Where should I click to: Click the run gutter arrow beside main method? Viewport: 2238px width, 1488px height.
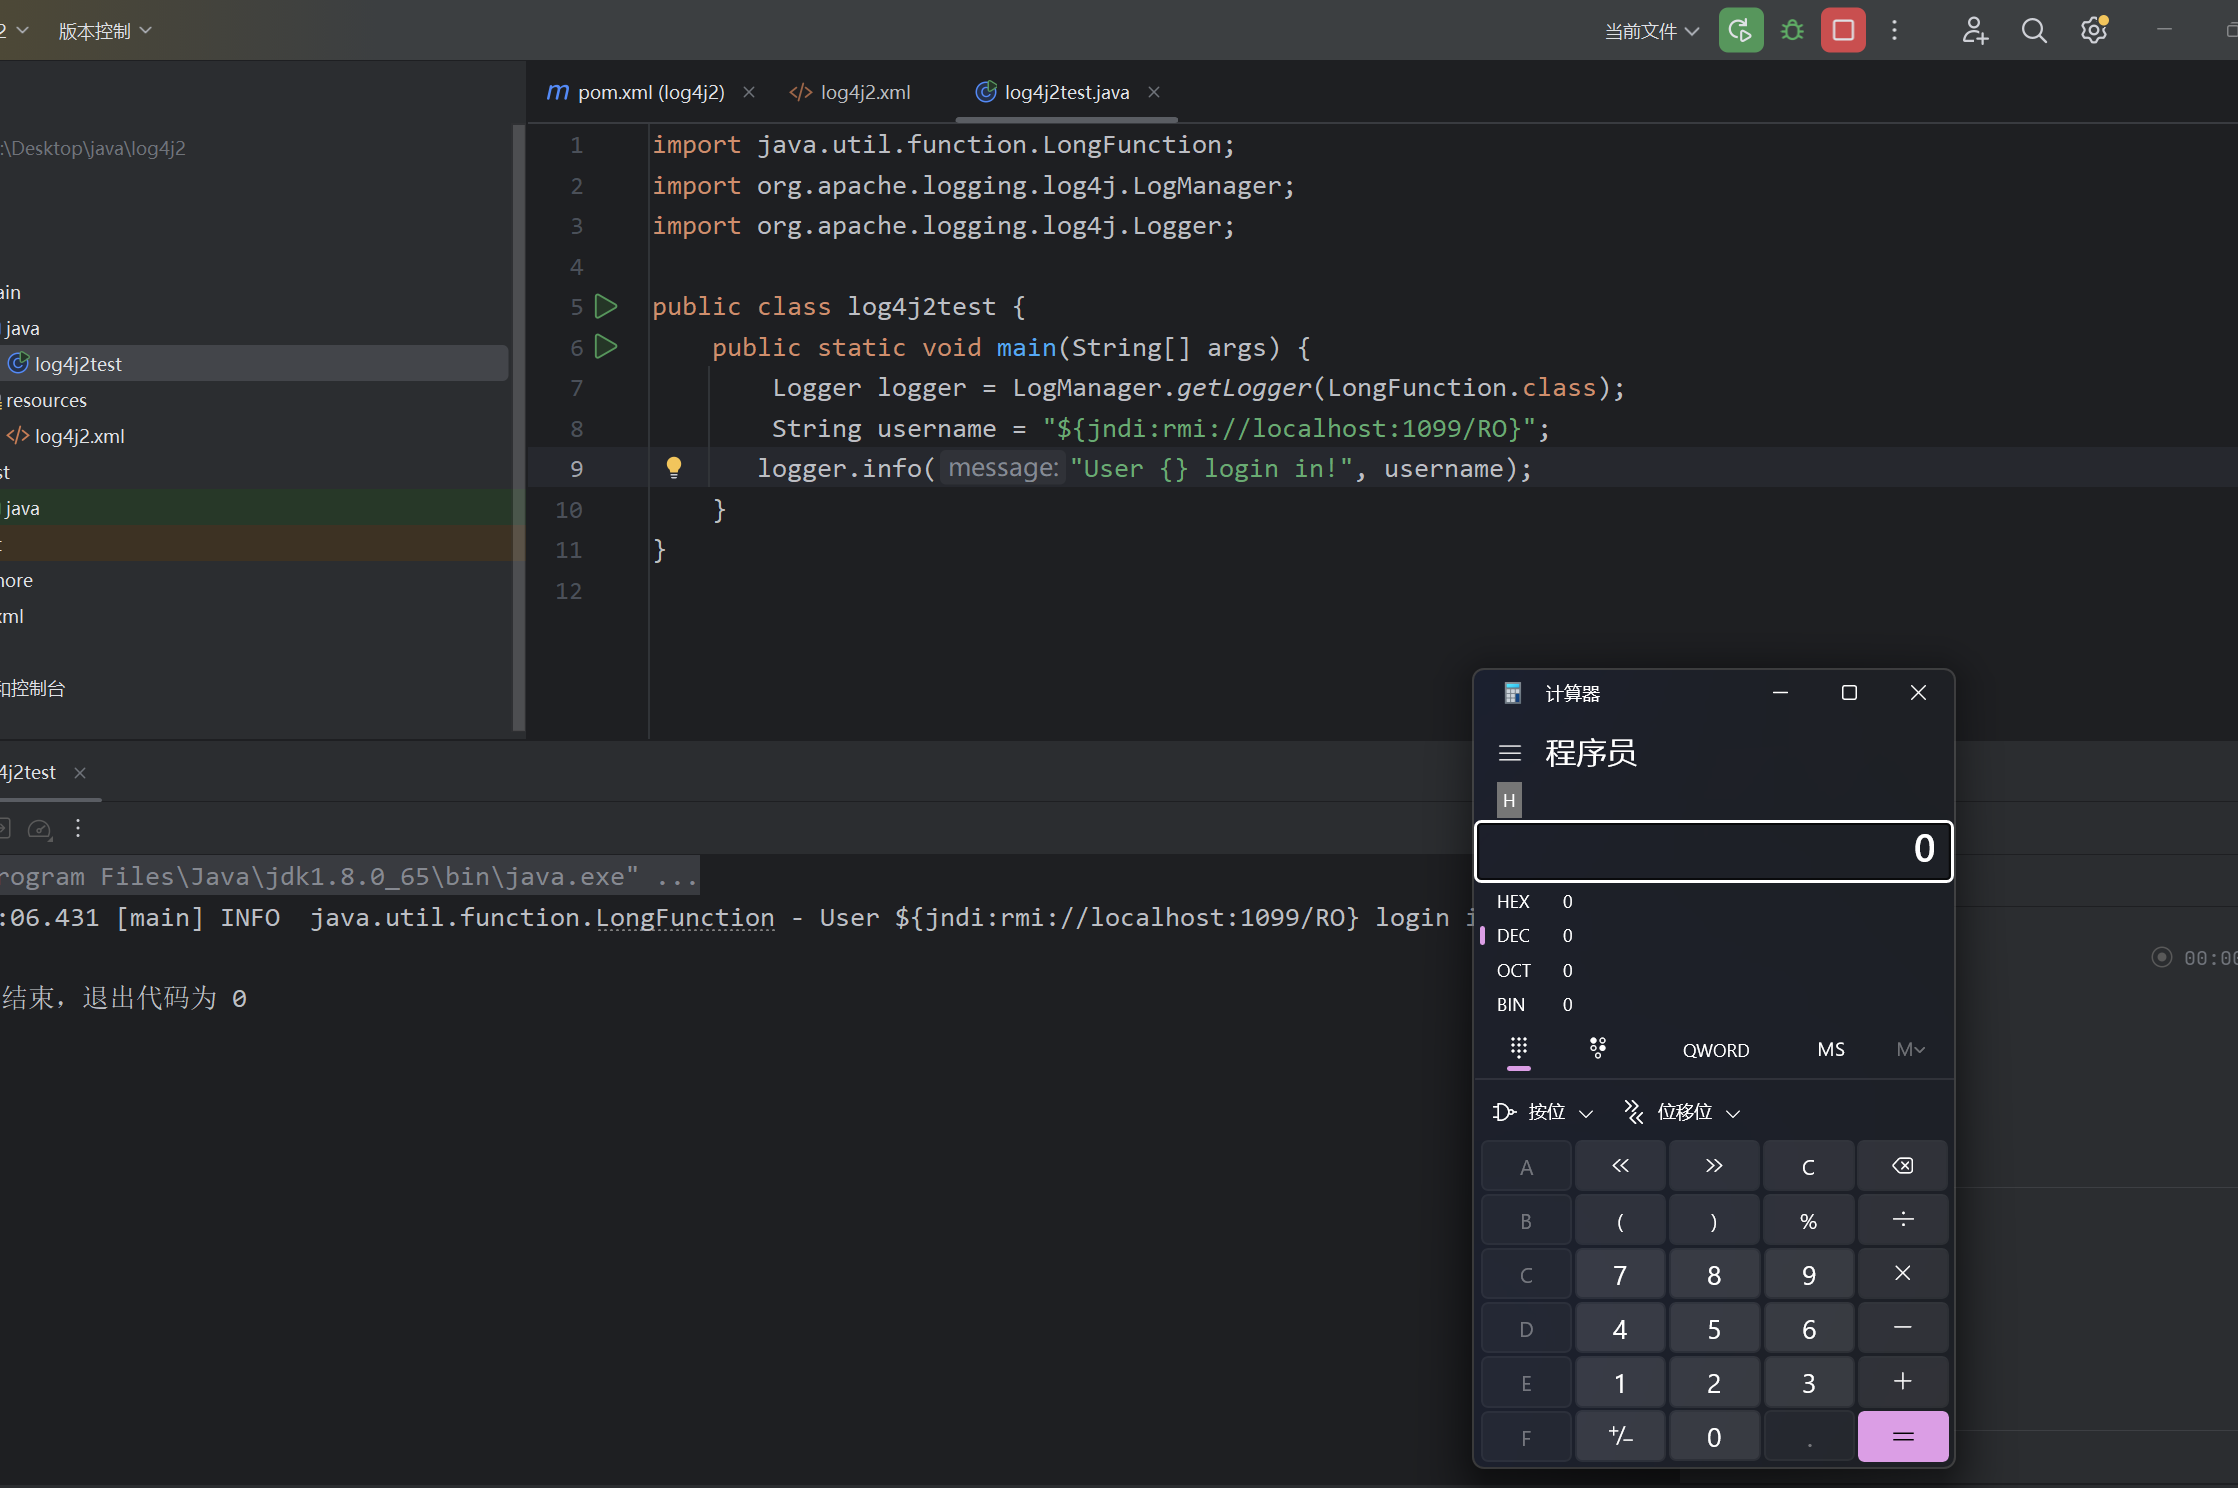[x=606, y=347]
